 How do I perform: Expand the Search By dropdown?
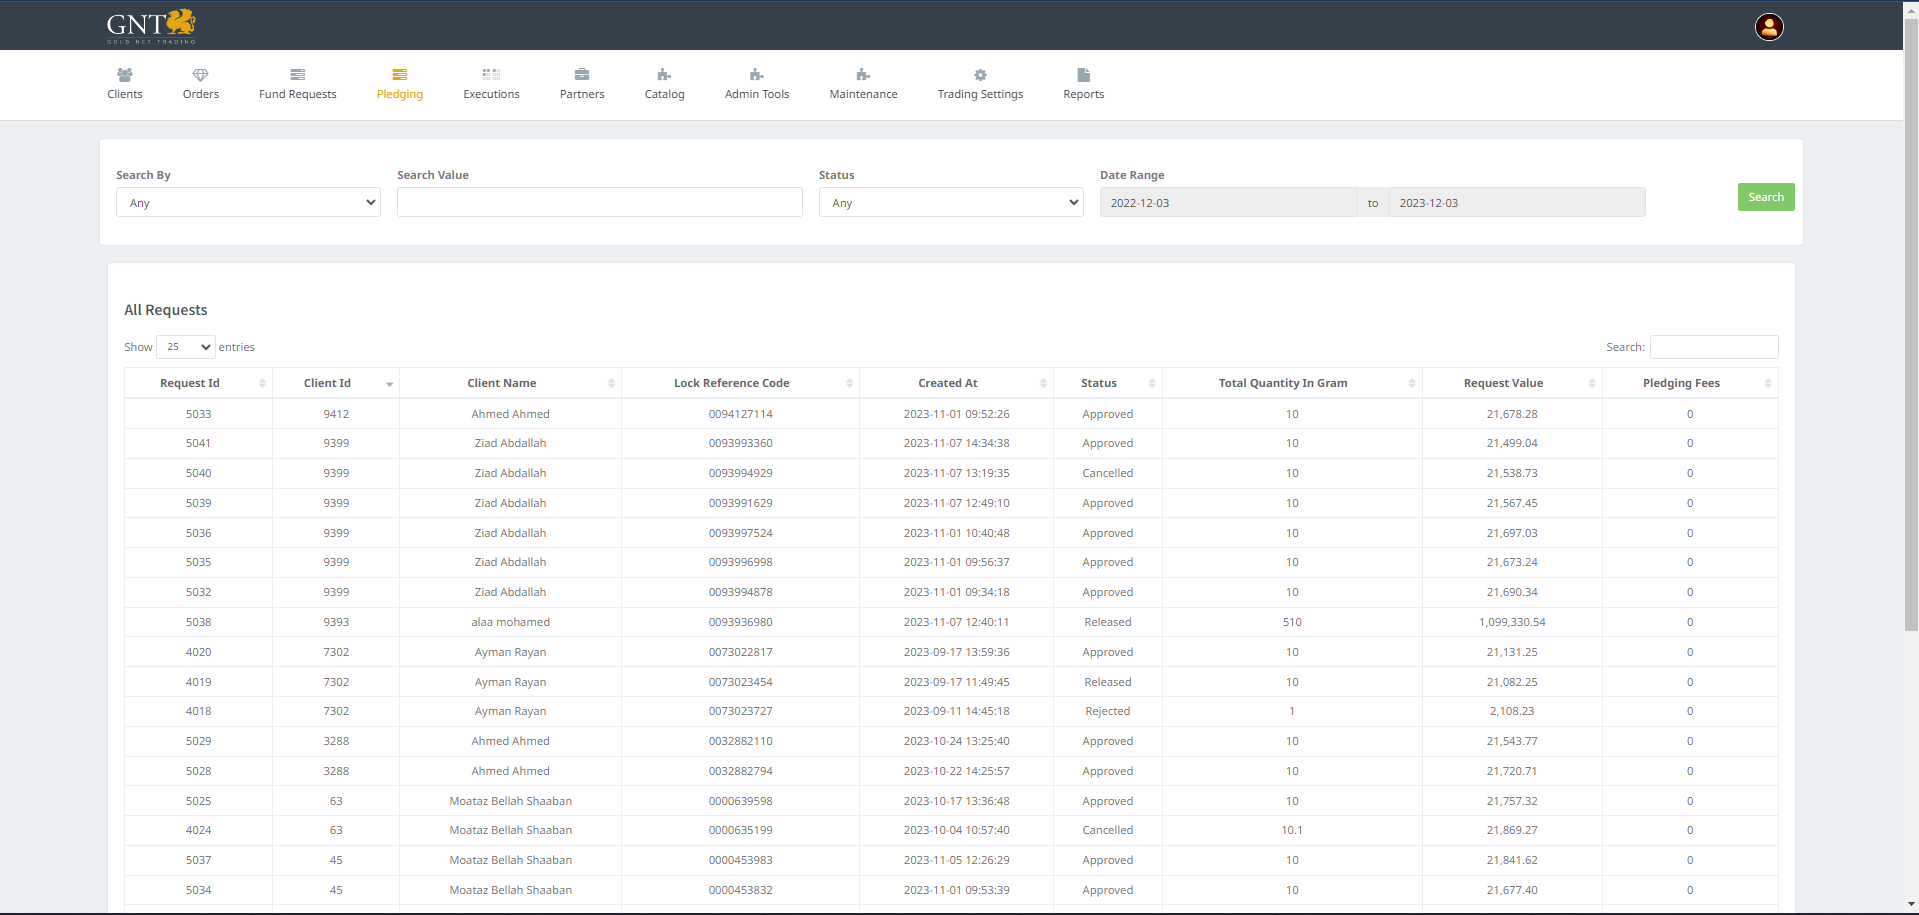click(248, 203)
